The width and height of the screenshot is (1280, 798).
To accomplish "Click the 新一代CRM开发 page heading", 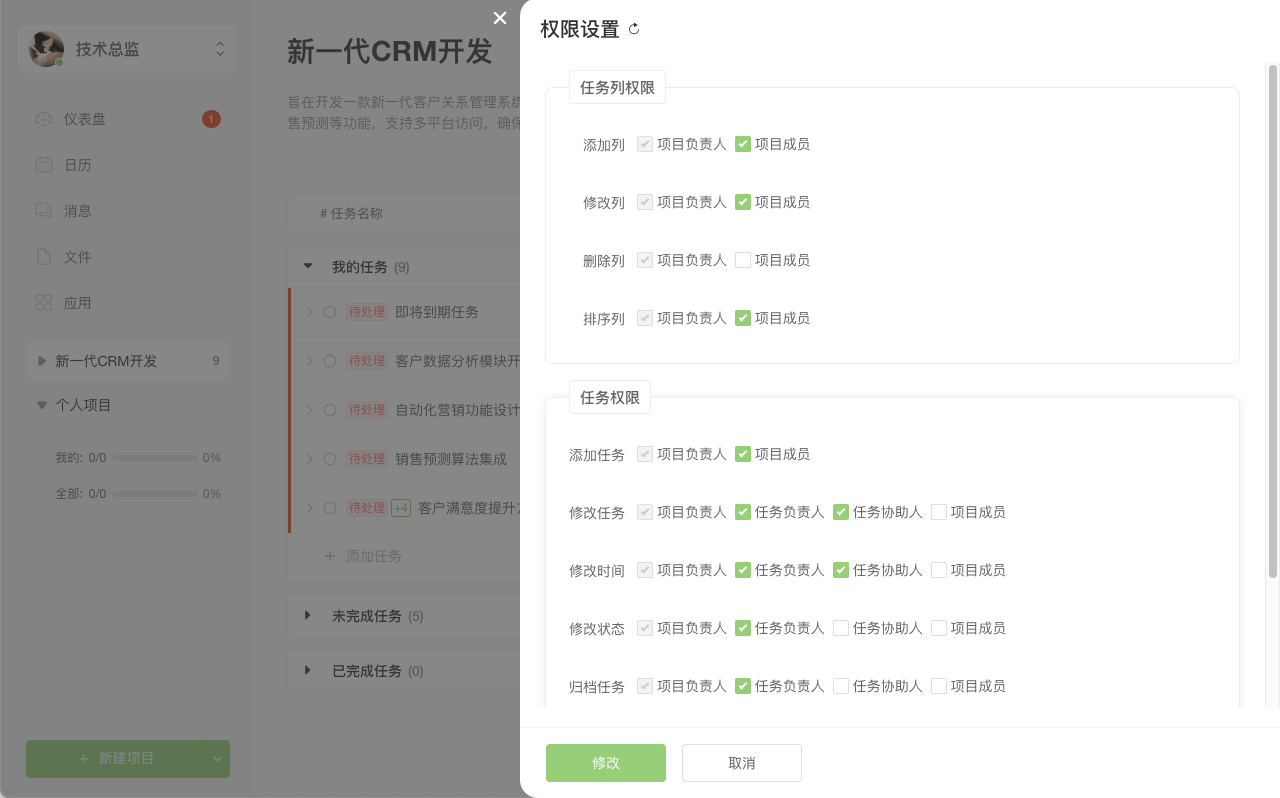I will pyautogui.click(x=390, y=51).
